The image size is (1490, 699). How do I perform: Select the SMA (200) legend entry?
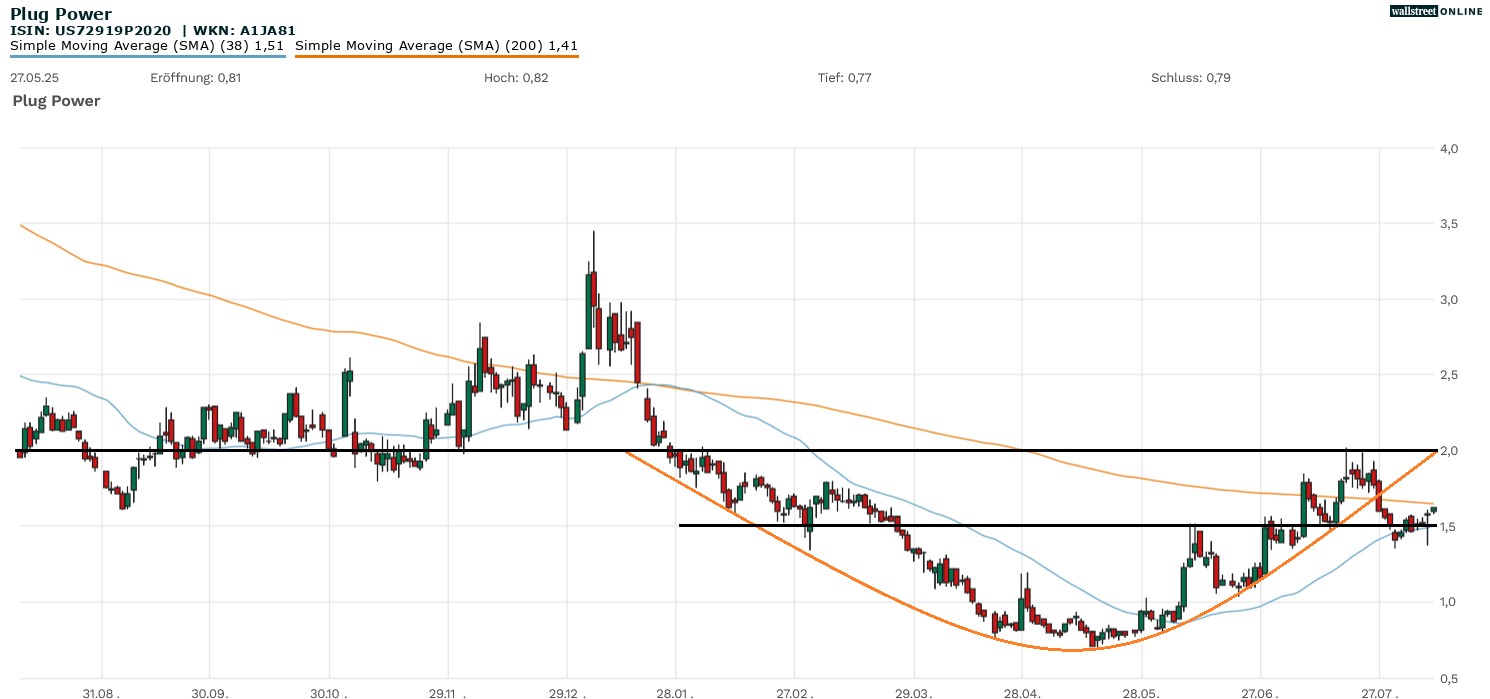437,46
